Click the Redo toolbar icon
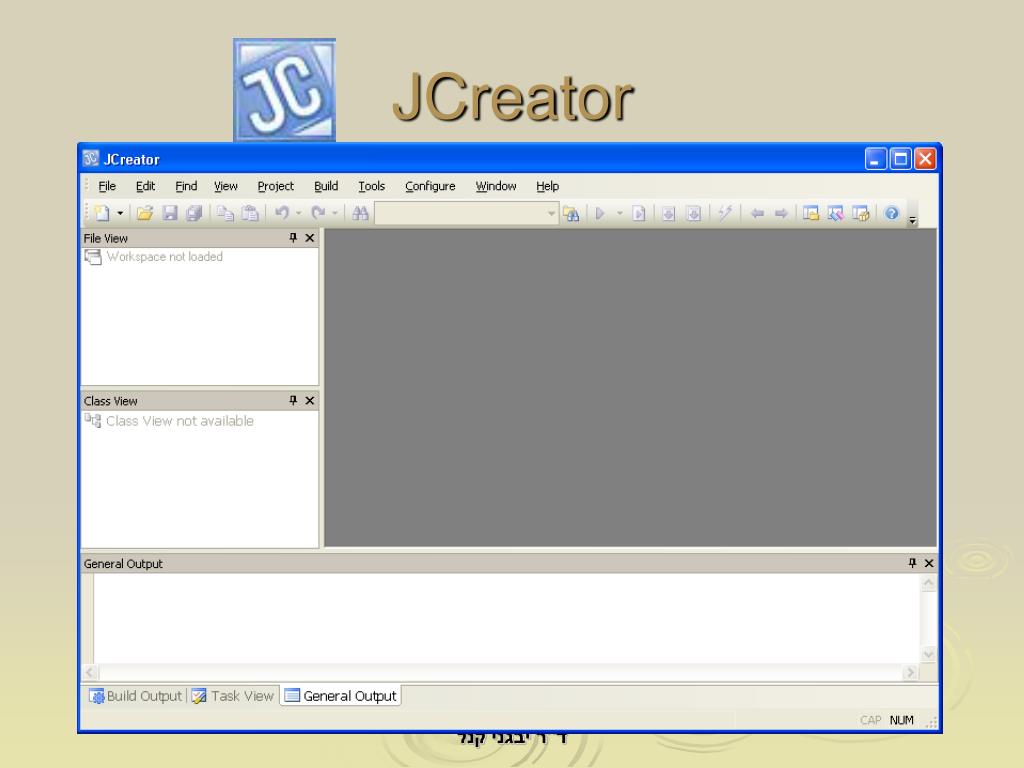Viewport: 1024px width, 768px height. (318, 213)
